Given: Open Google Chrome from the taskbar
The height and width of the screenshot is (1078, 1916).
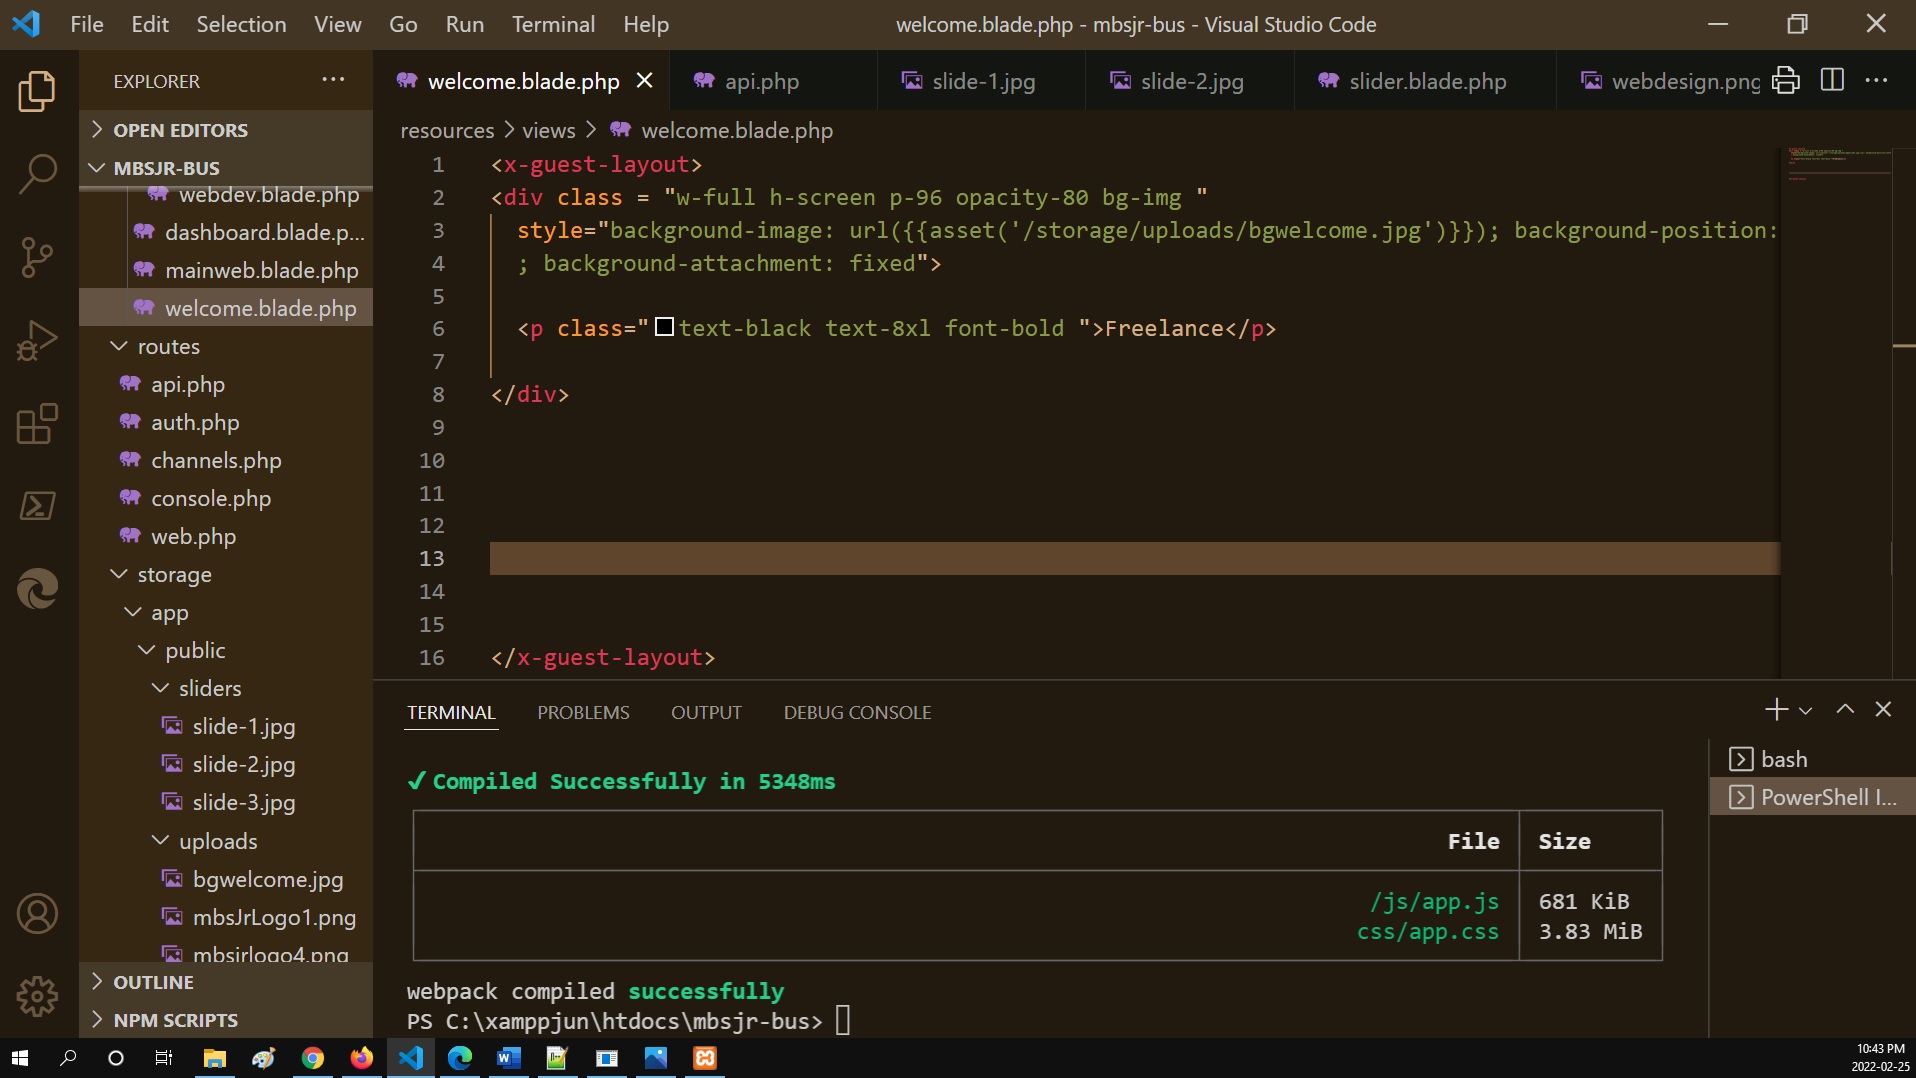Looking at the screenshot, I should pyautogui.click(x=313, y=1058).
